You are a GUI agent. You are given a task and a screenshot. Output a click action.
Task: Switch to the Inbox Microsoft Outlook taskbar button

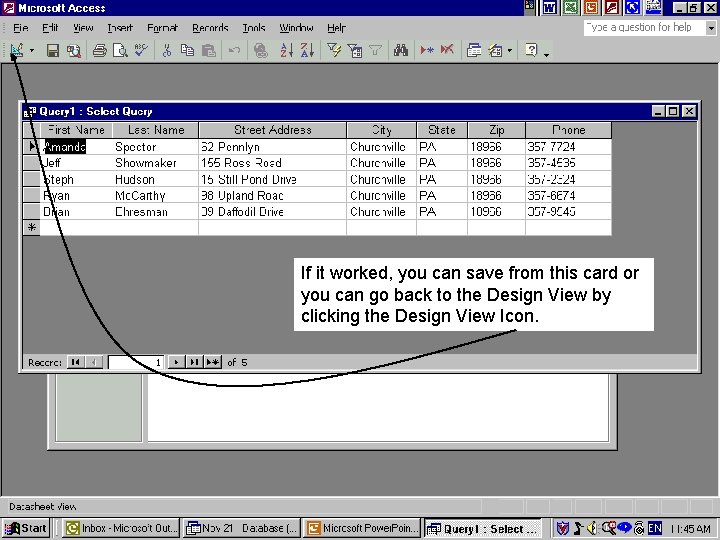(120, 529)
